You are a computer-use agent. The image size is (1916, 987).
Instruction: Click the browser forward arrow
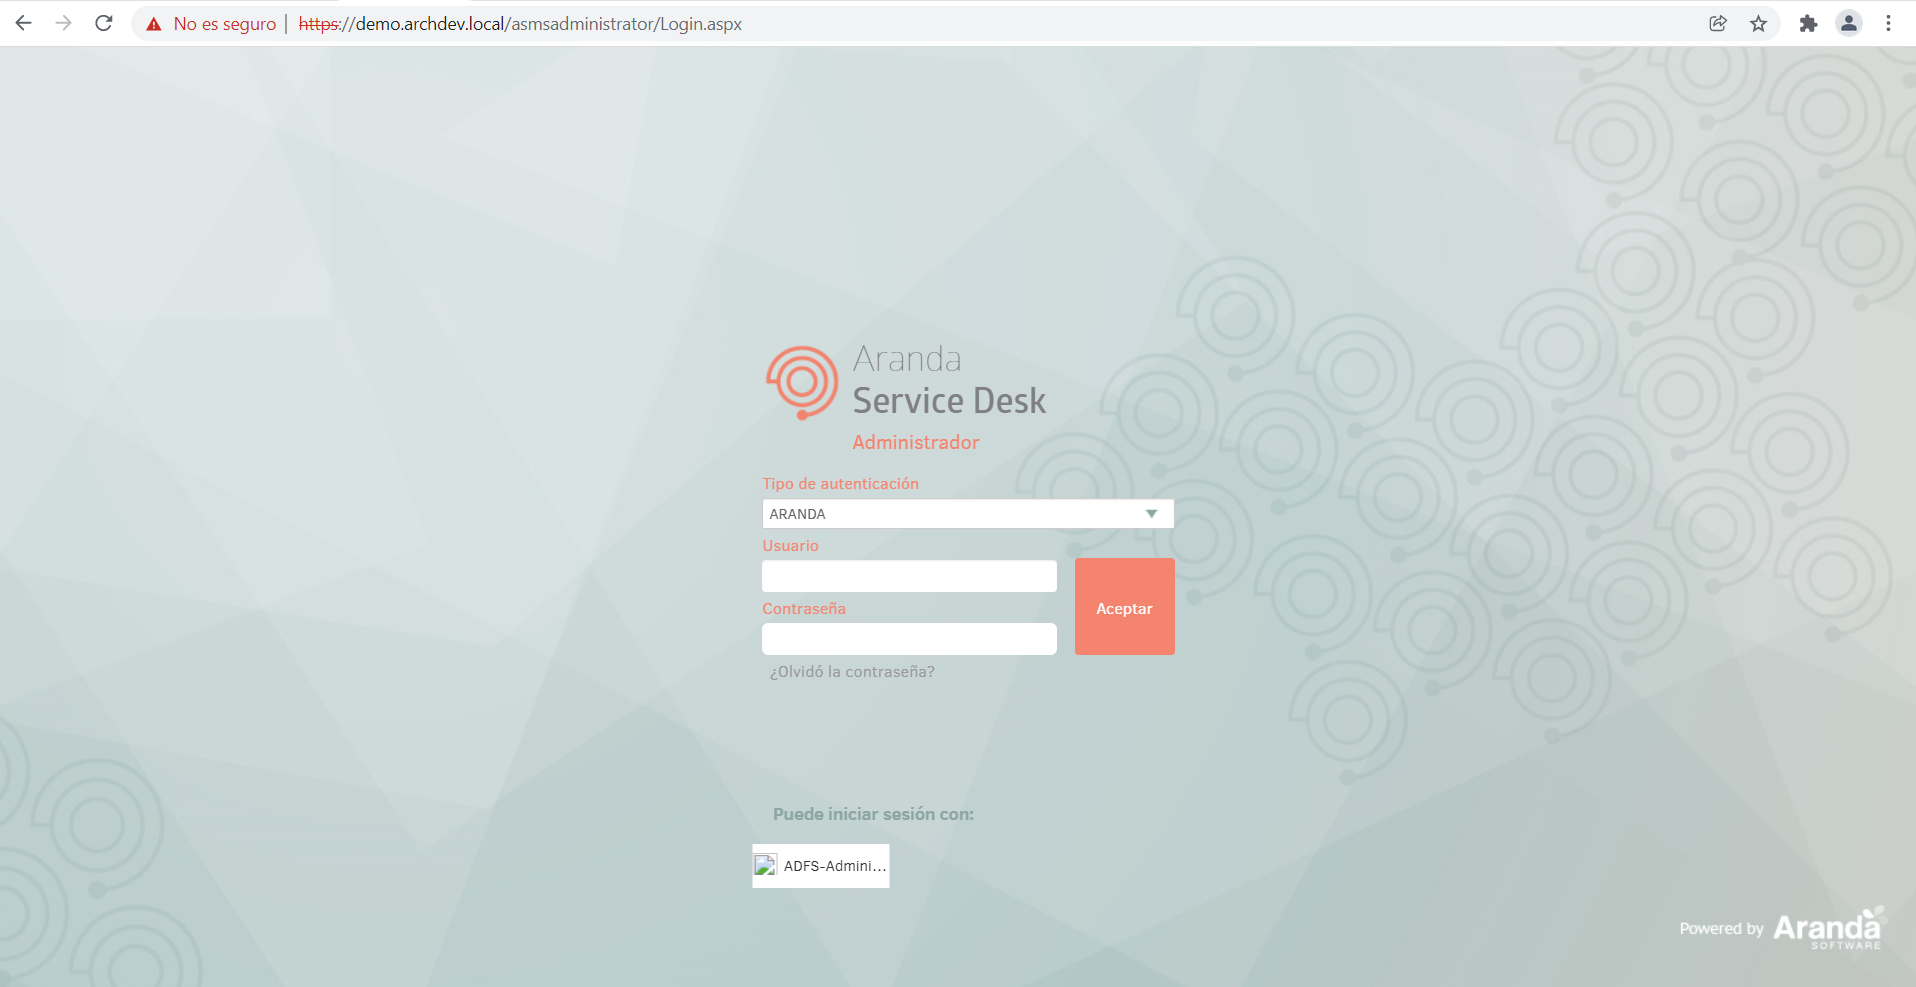click(x=63, y=23)
